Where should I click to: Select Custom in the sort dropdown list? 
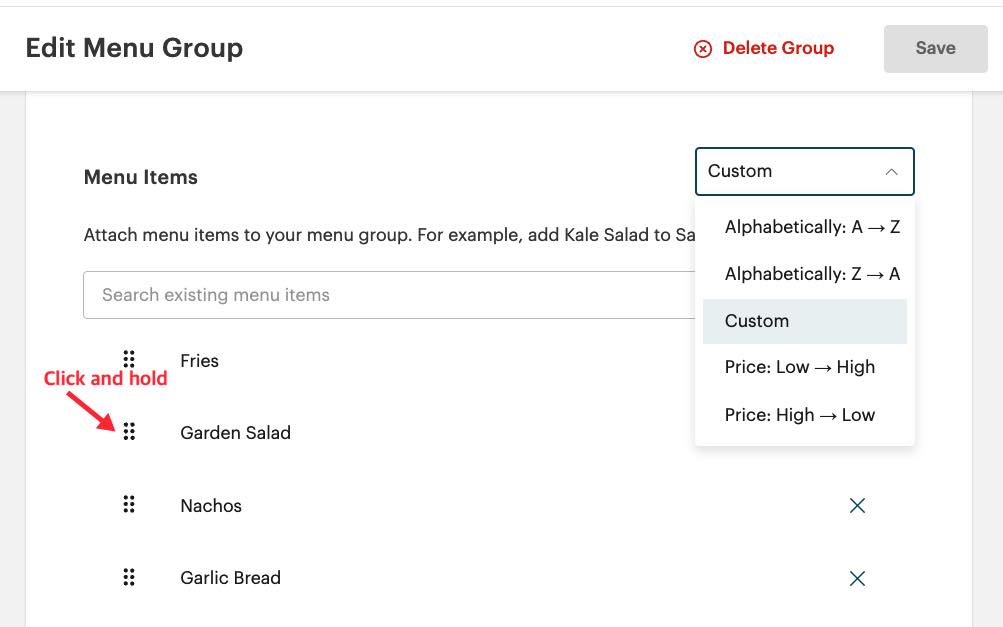pos(757,320)
